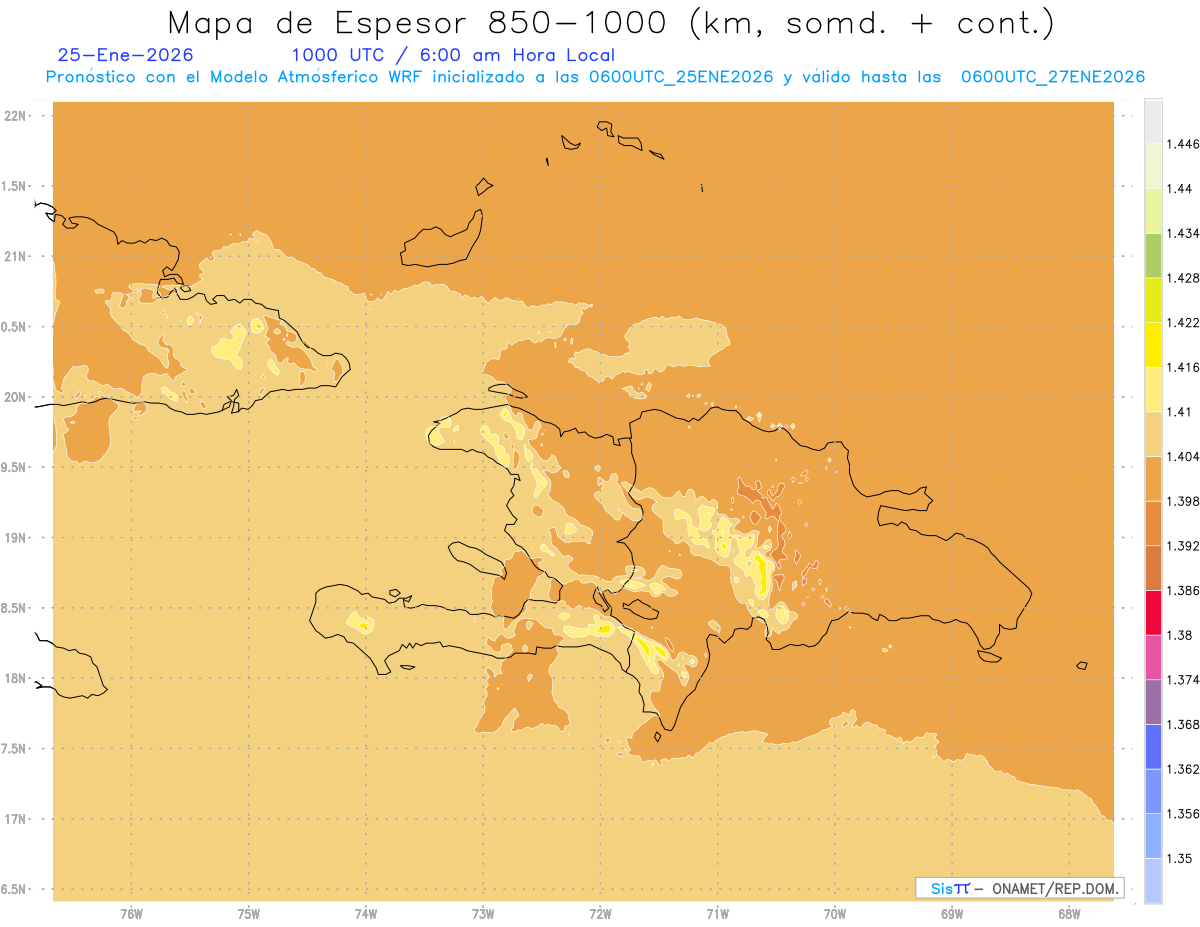Select the "17N" latitude label
Viewport: 1200px width, 927px height.
[15, 819]
